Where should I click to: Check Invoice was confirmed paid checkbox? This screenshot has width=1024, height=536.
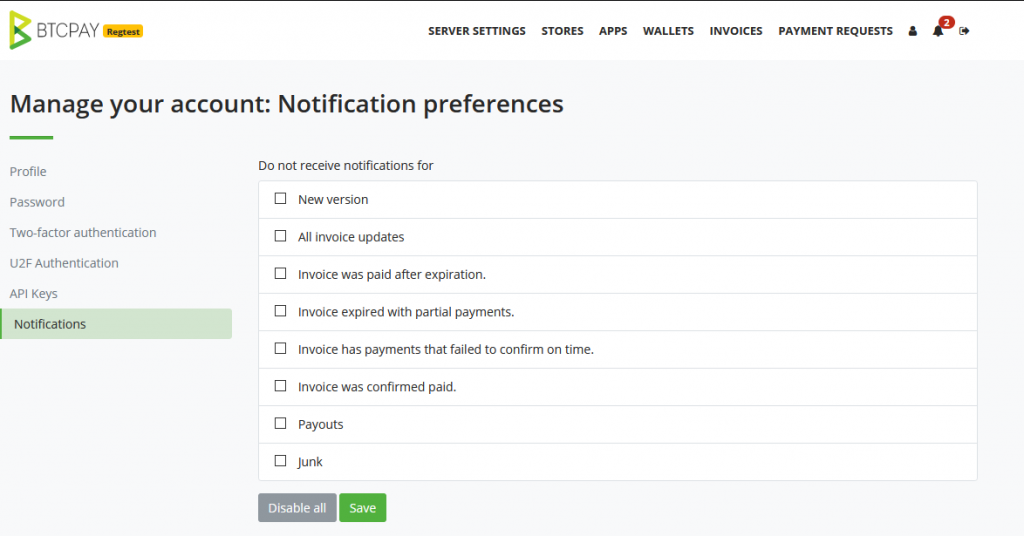point(280,386)
